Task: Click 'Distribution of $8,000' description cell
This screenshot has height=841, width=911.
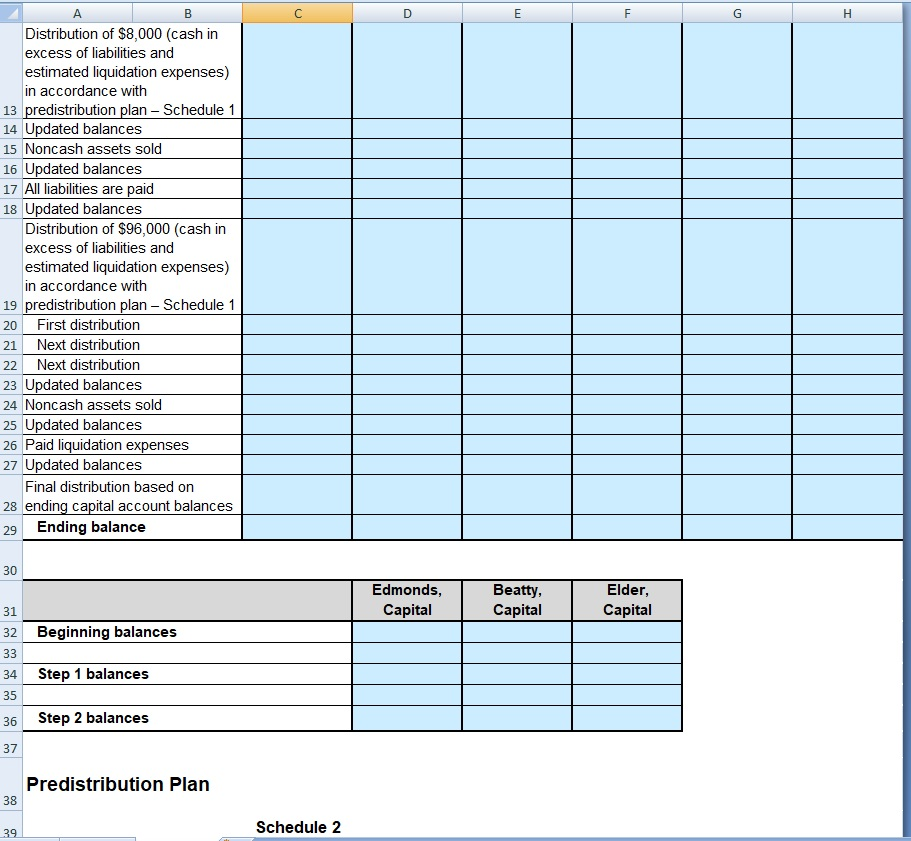Action: (x=132, y=71)
